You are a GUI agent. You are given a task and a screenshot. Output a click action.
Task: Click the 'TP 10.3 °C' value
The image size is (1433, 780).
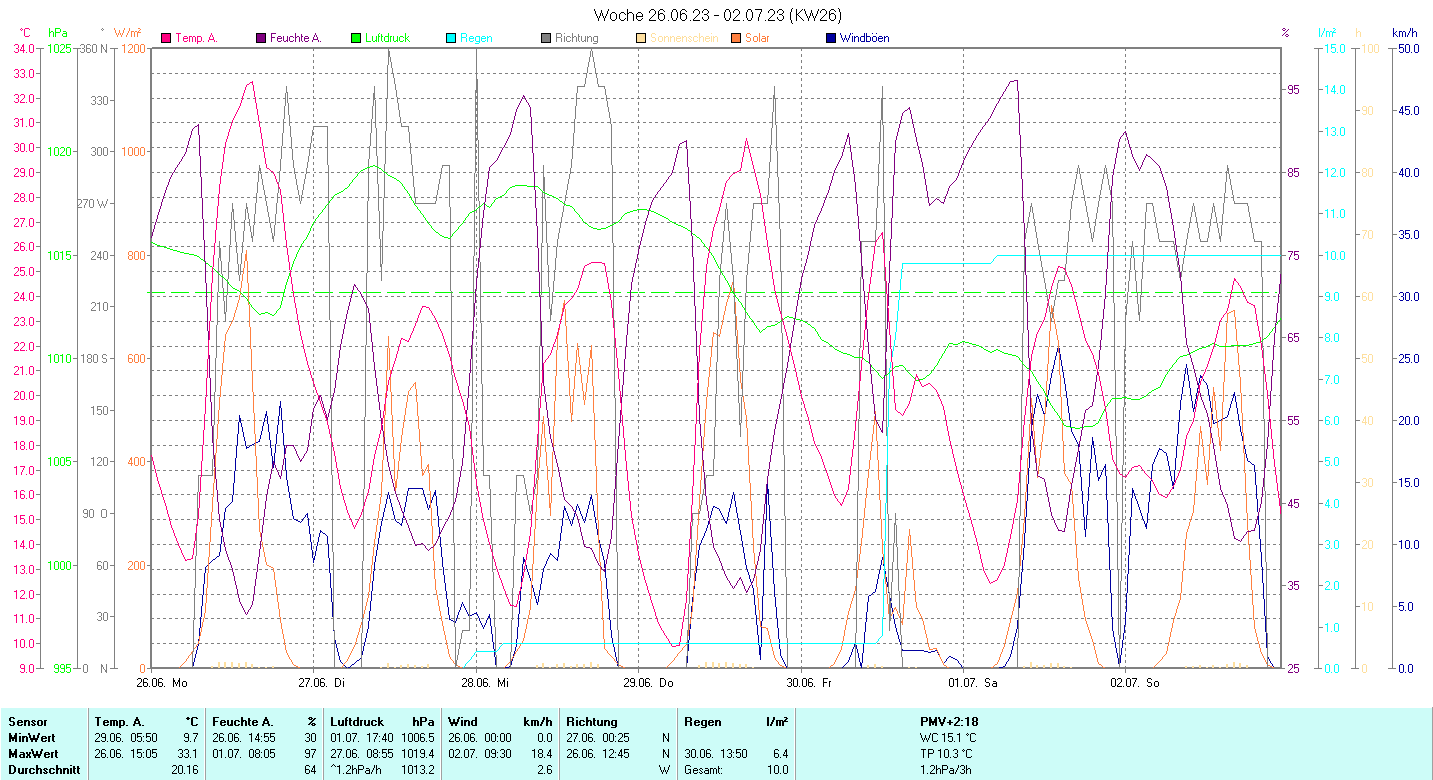tap(946, 753)
